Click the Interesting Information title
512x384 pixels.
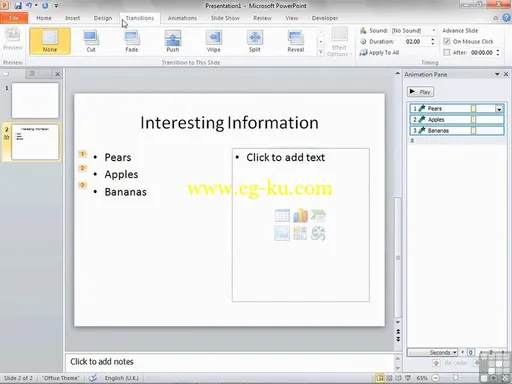pyautogui.click(x=229, y=123)
